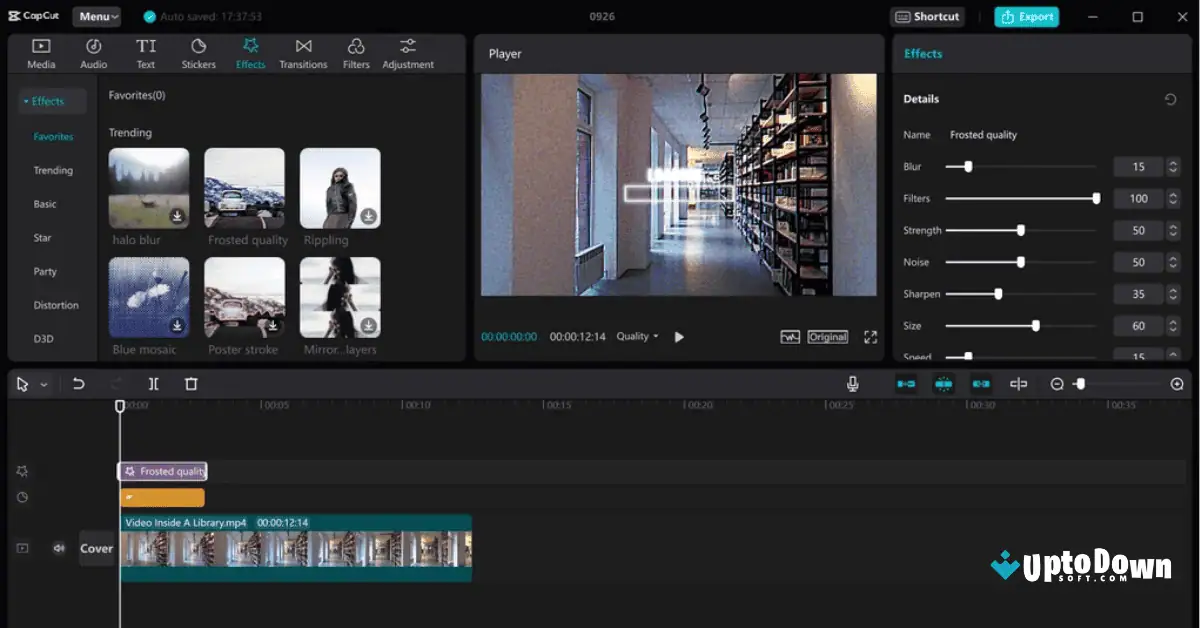The image size is (1200, 628).
Task: Enable the auto-snap magnet toggle in timeline toolbar
Action: click(x=943, y=383)
